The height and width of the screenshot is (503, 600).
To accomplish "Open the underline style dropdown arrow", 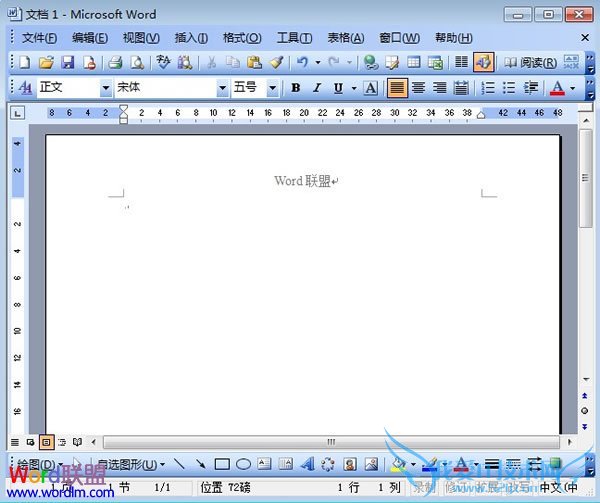I will click(x=354, y=88).
